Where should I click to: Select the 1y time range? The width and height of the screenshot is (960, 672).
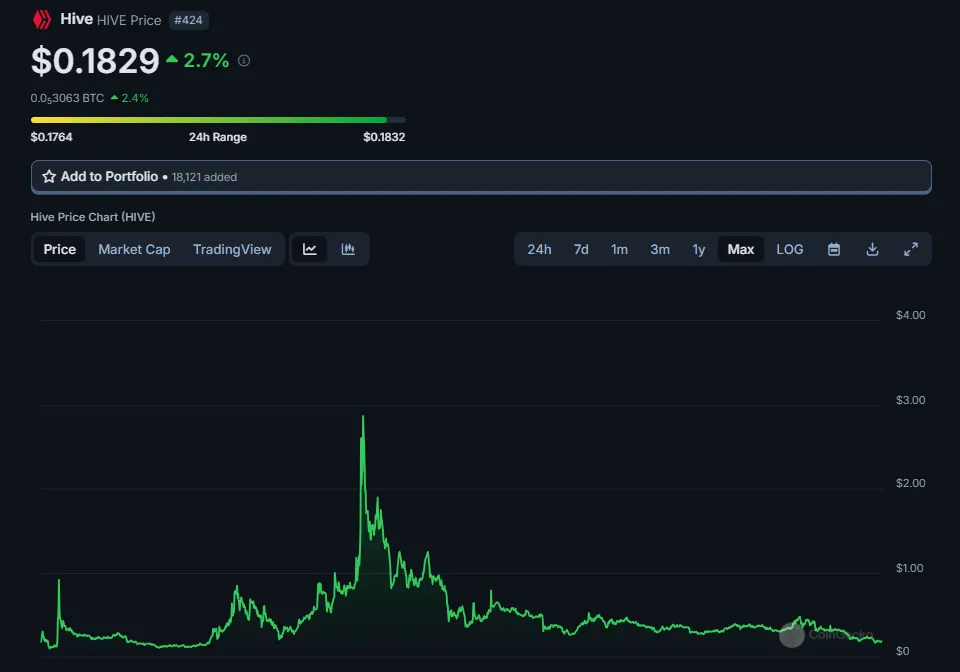[x=699, y=249]
